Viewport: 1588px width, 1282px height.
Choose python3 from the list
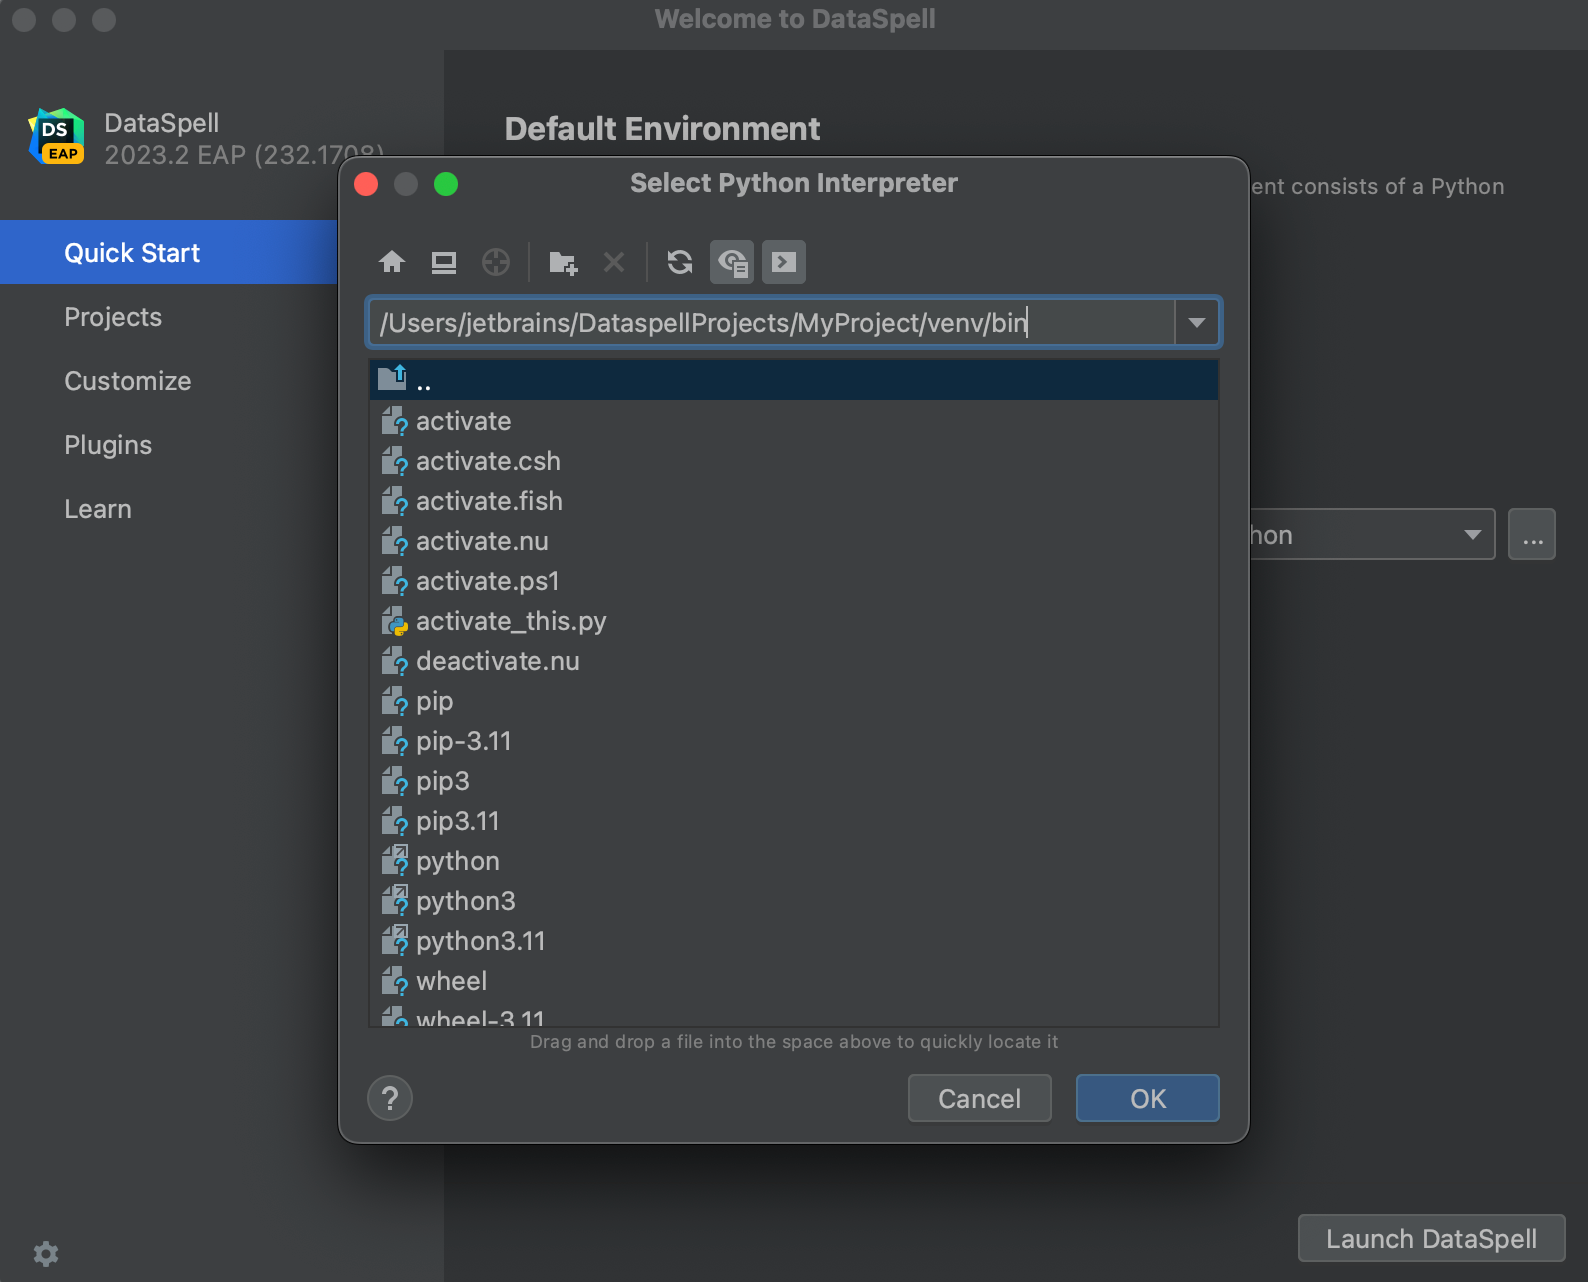(x=794, y=901)
